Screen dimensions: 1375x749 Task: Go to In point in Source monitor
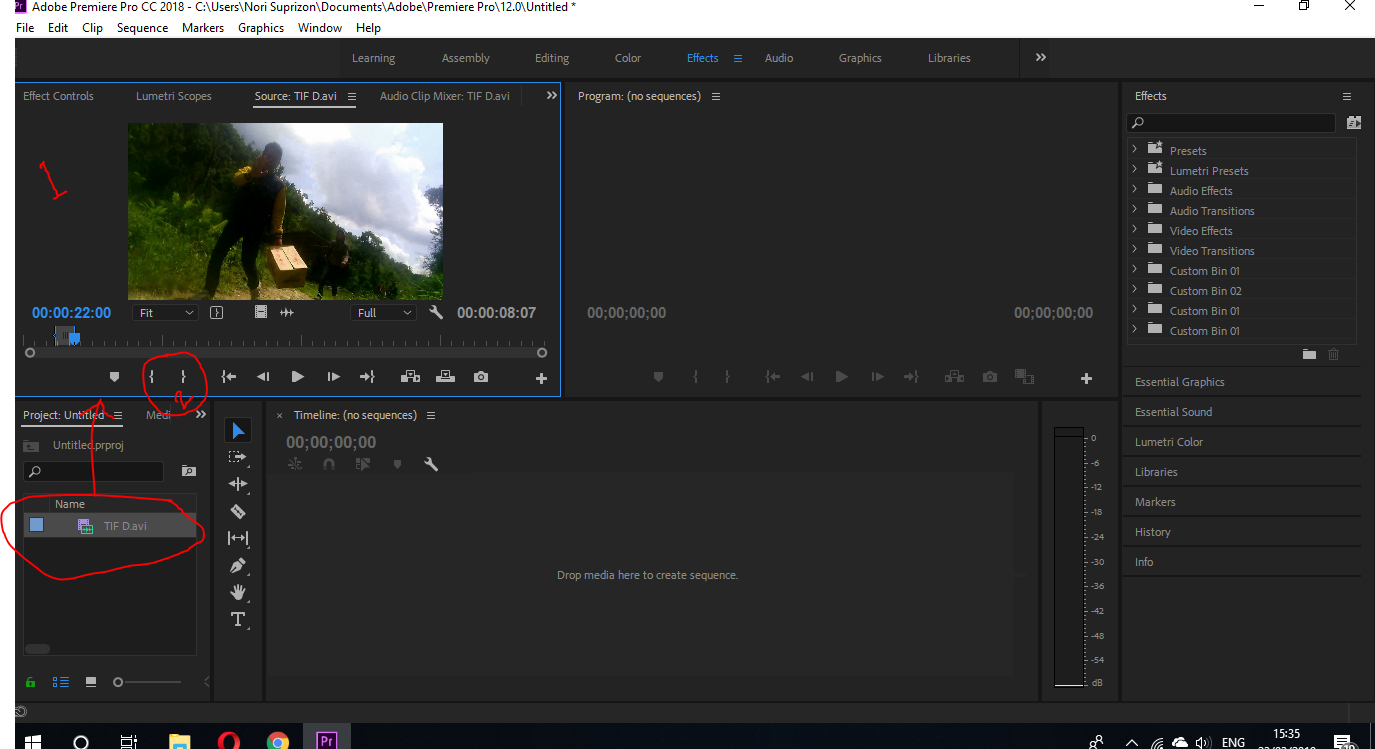[x=229, y=377]
